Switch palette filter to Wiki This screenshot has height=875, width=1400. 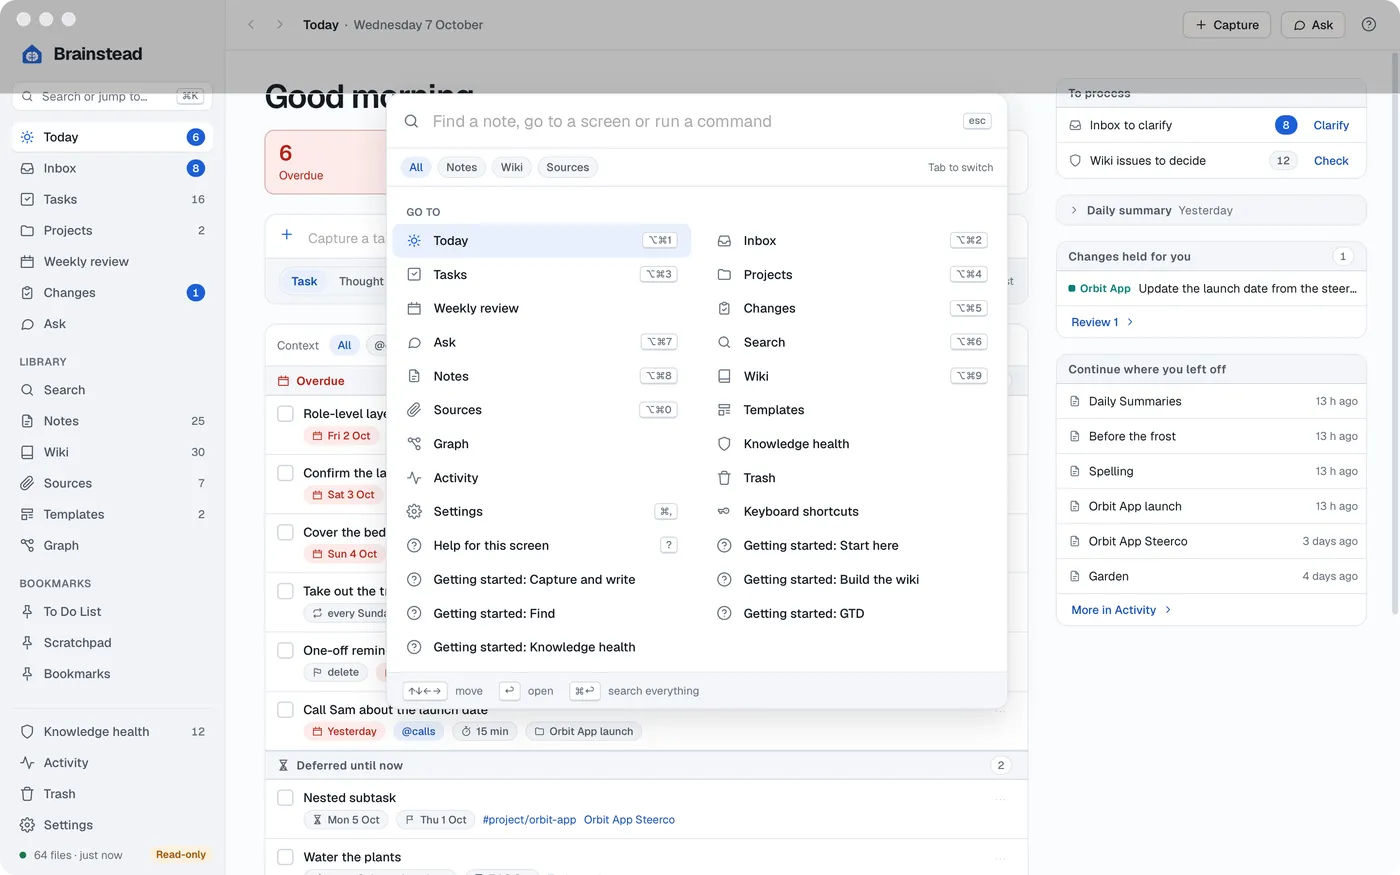click(x=512, y=168)
